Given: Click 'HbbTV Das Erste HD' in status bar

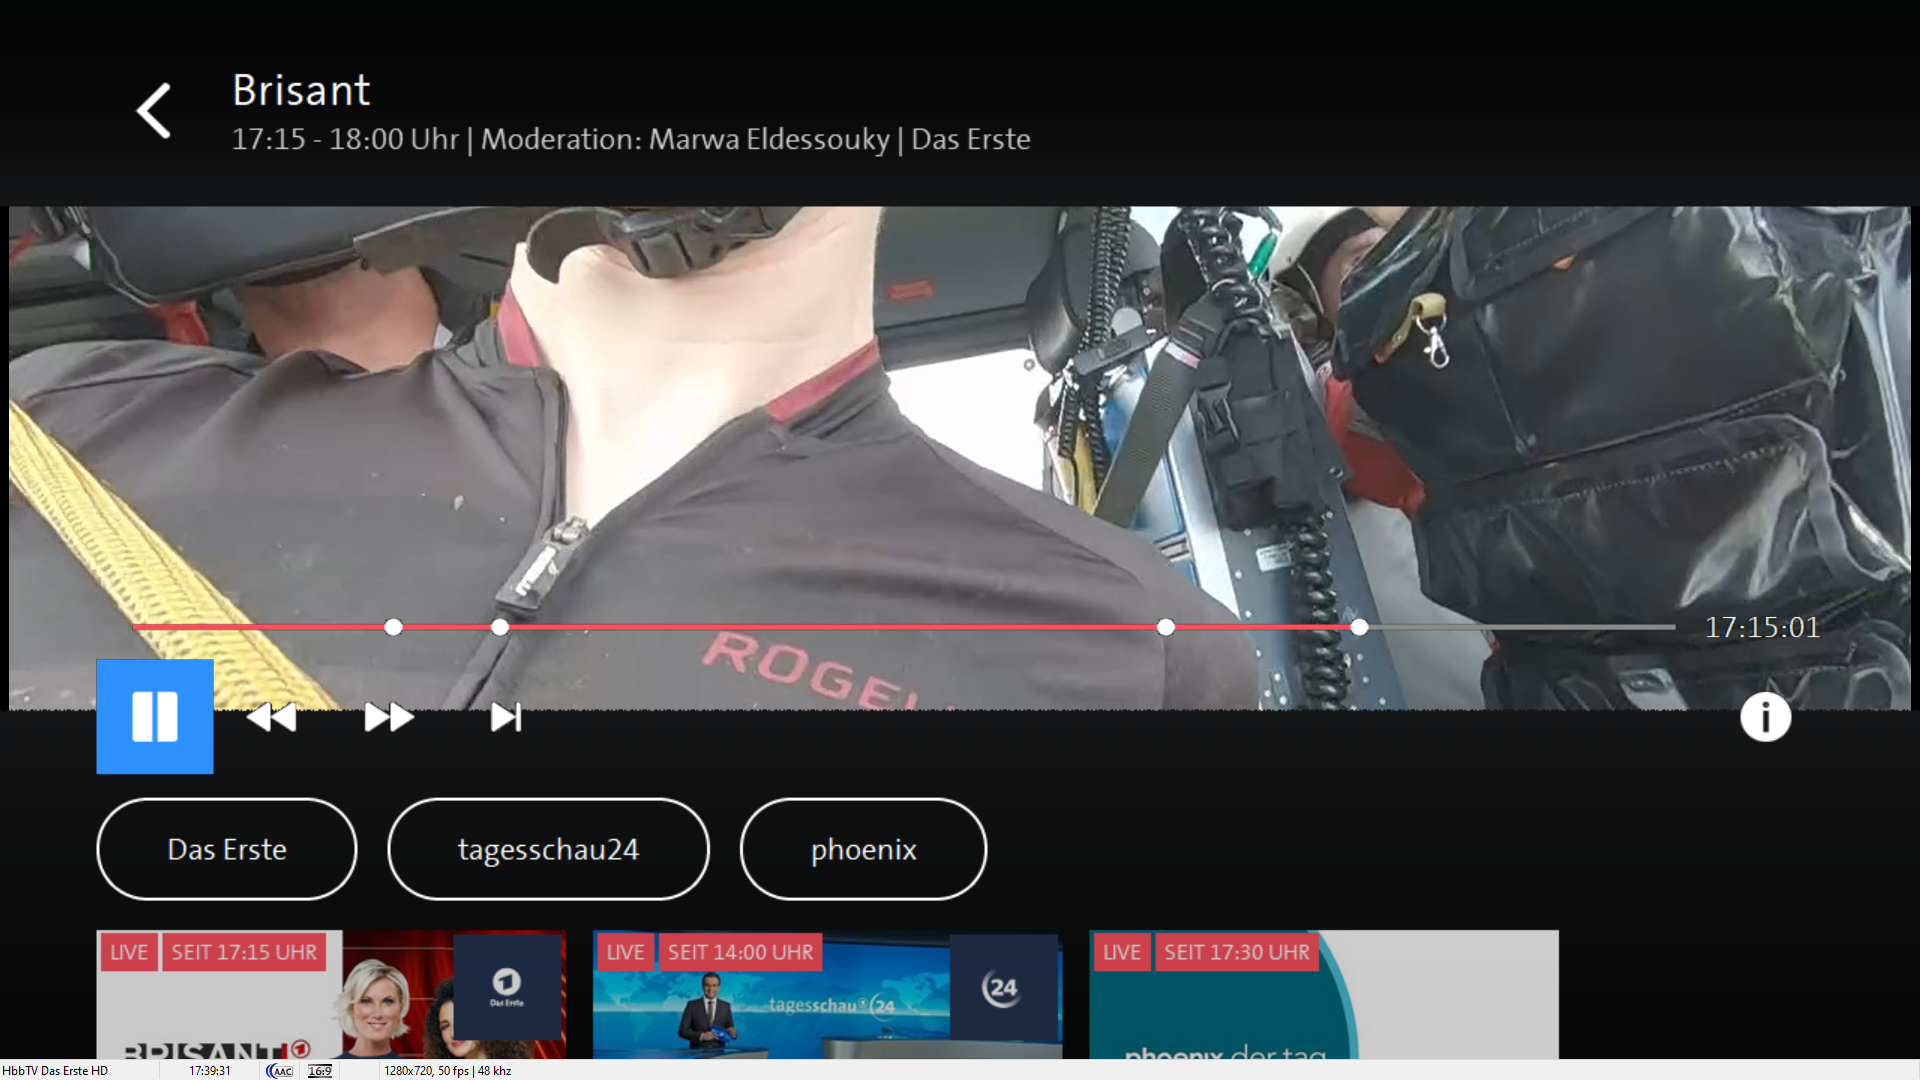Looking at the screenshot, I should tap(55, 1070).
